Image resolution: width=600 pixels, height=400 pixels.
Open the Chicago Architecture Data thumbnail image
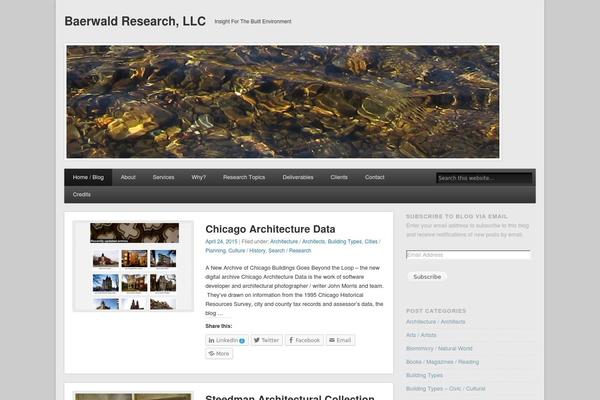tap(133, 266)
